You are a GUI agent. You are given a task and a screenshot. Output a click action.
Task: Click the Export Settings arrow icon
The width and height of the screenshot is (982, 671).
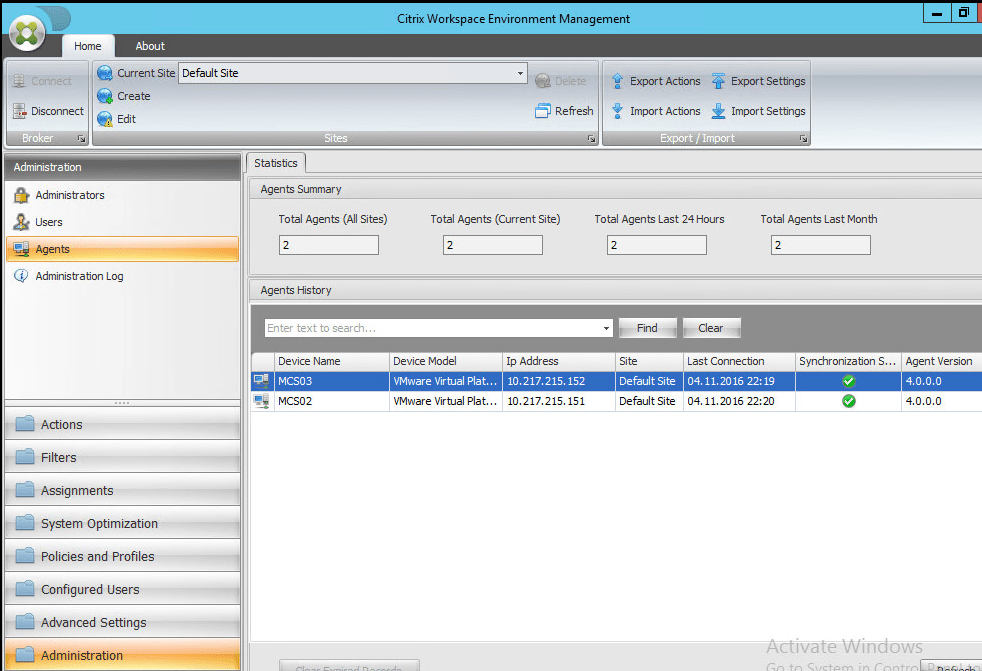(718, 81)
